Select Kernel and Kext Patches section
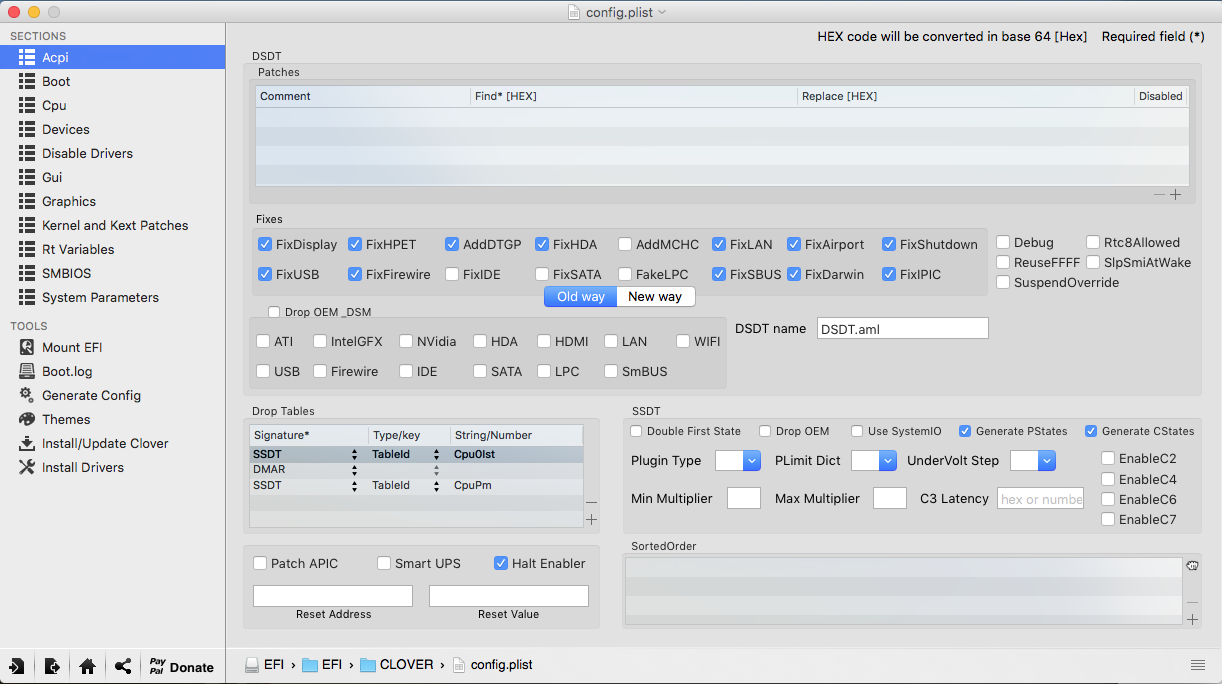 coord(114,225)
